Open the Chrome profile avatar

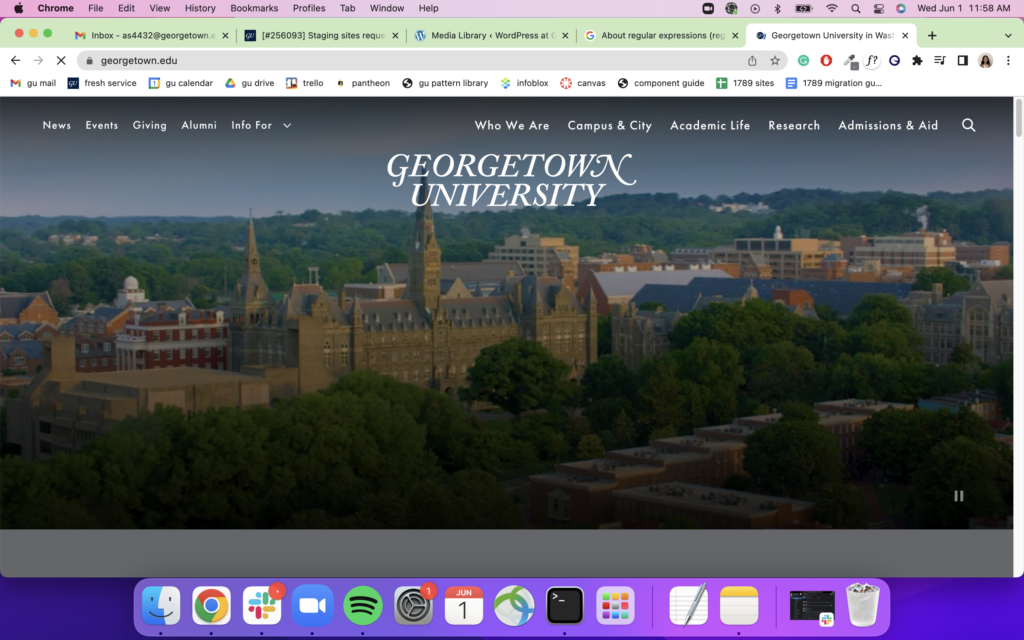tap(985, 61)
